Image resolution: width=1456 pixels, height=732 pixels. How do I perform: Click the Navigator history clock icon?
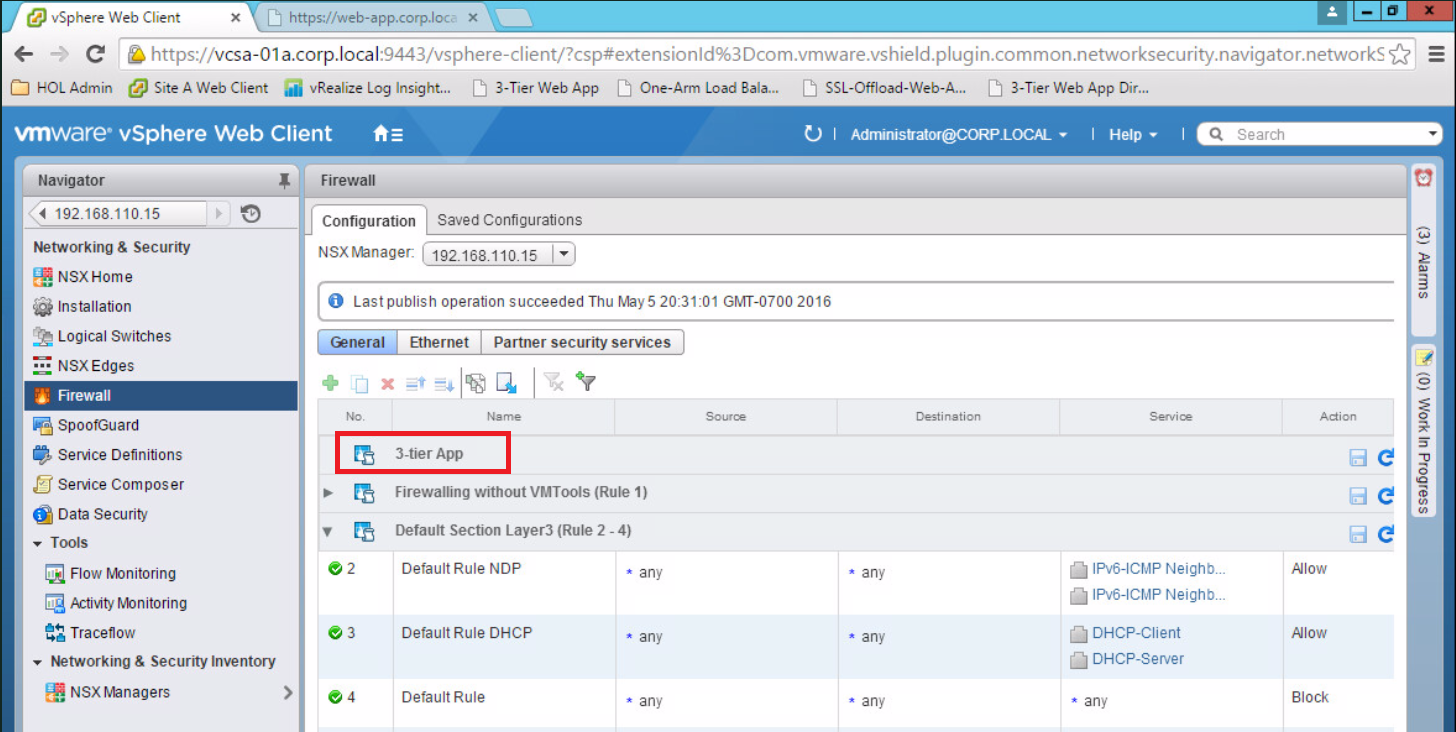tap(251, 213)
